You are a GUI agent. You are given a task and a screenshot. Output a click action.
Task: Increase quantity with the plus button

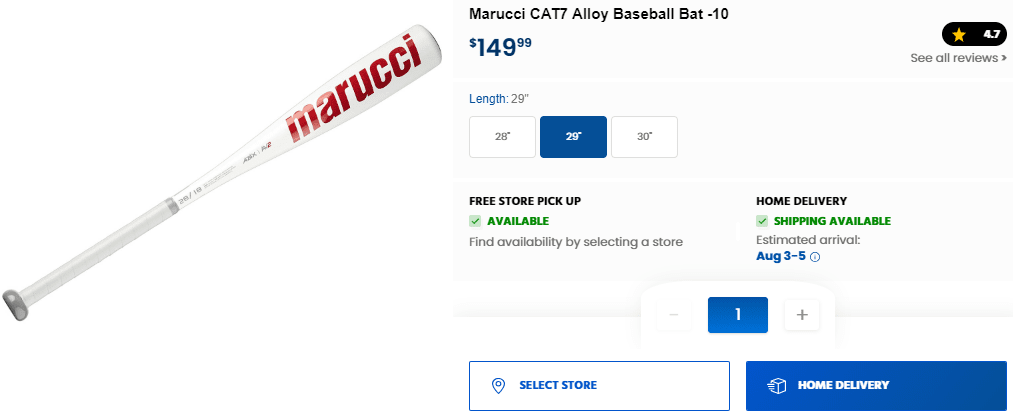(x=801, y=315)
